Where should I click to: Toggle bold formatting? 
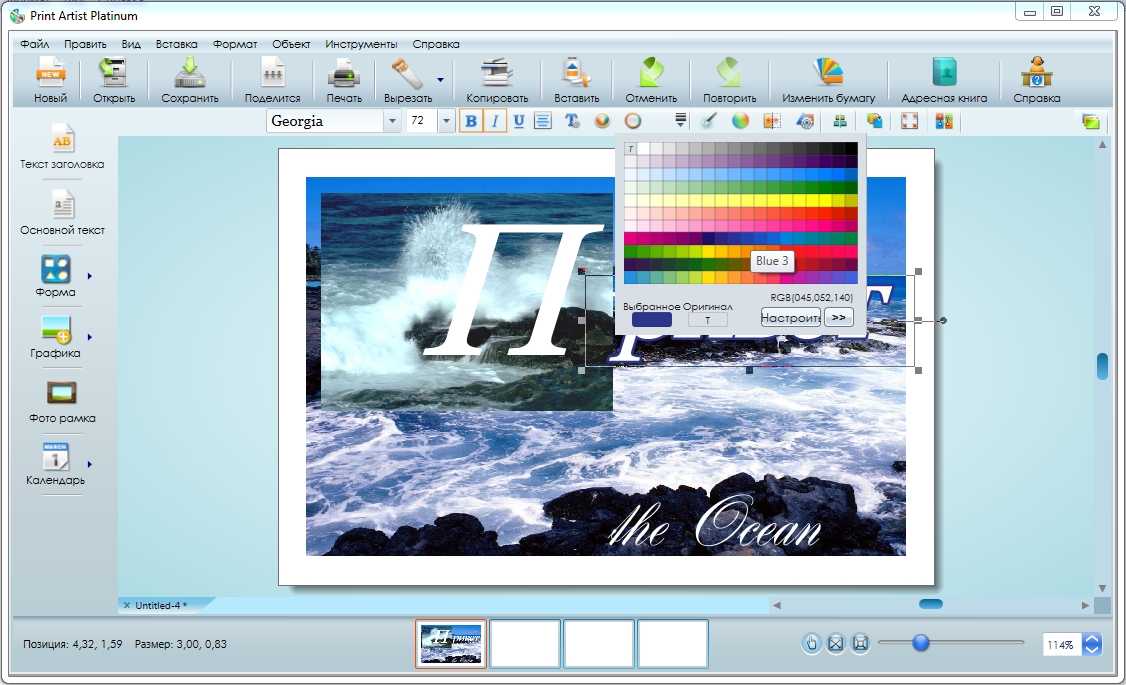[470, 120]
